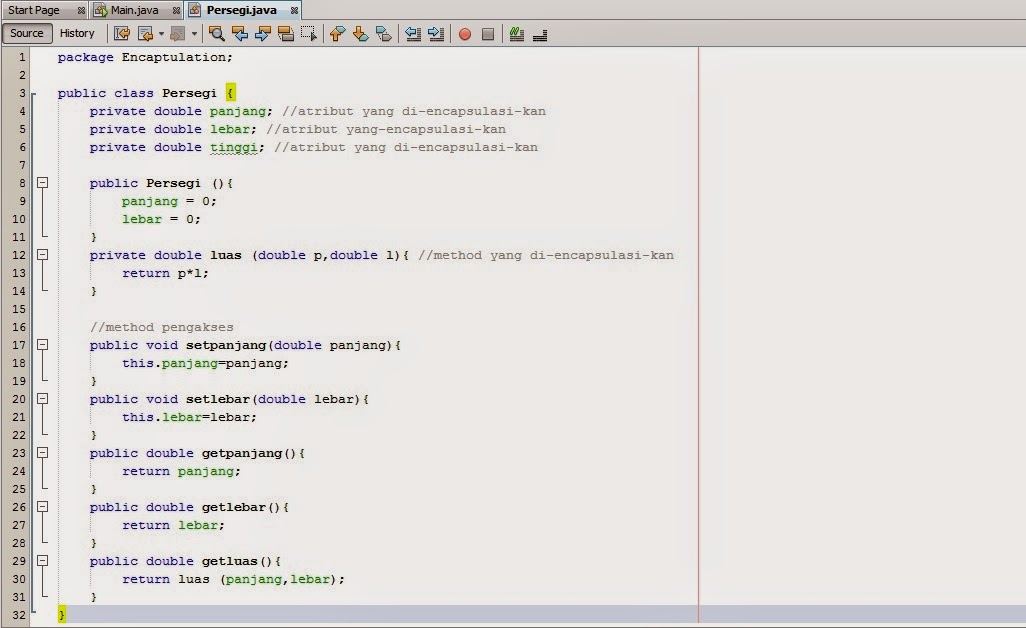
Task: Switch to the History view
Action: pyautogui.click(x=77, y=33)
